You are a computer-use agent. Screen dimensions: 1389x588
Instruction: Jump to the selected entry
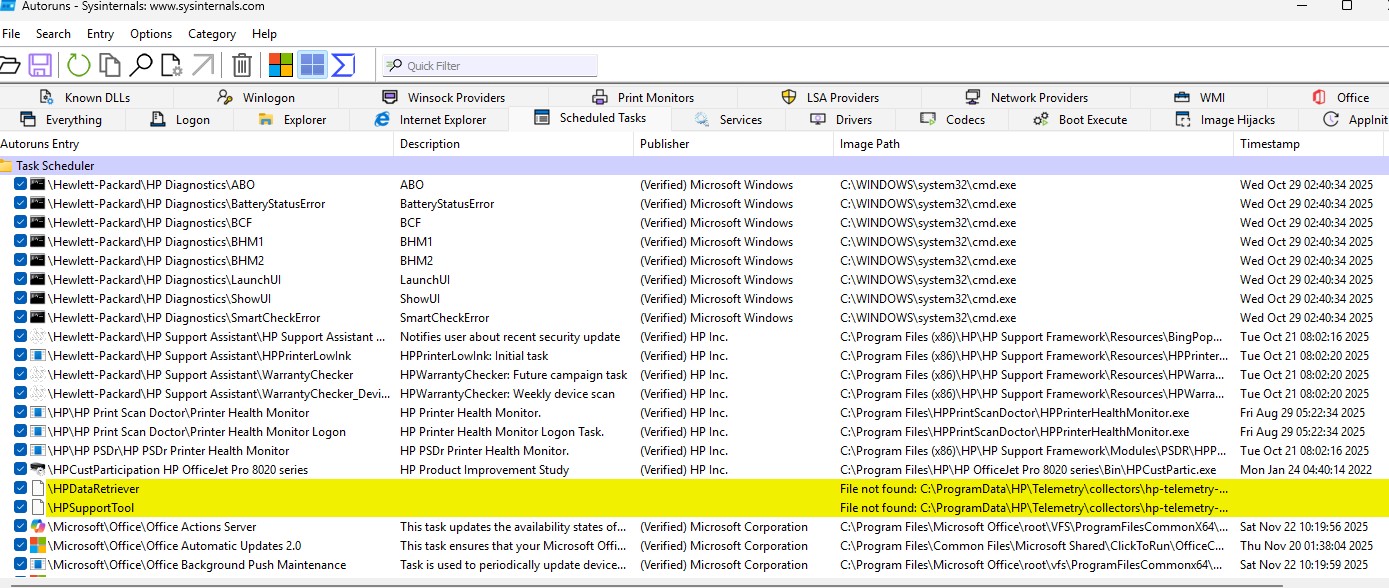coord(205,64)
